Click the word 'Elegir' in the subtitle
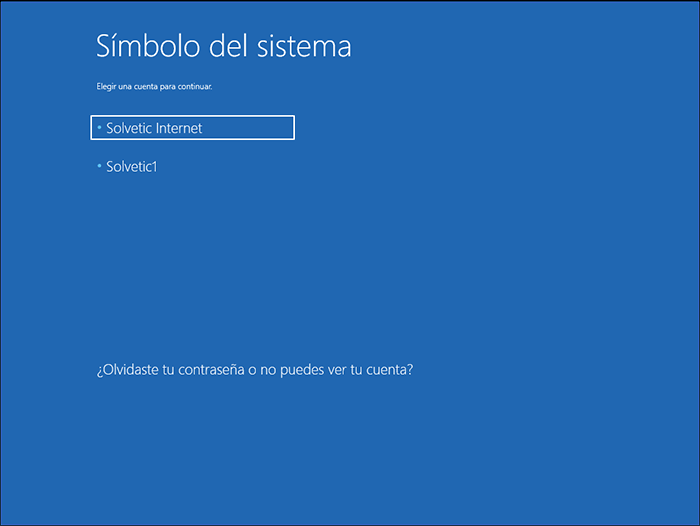This screenshot has height=526, width=700. click(106, 87)
